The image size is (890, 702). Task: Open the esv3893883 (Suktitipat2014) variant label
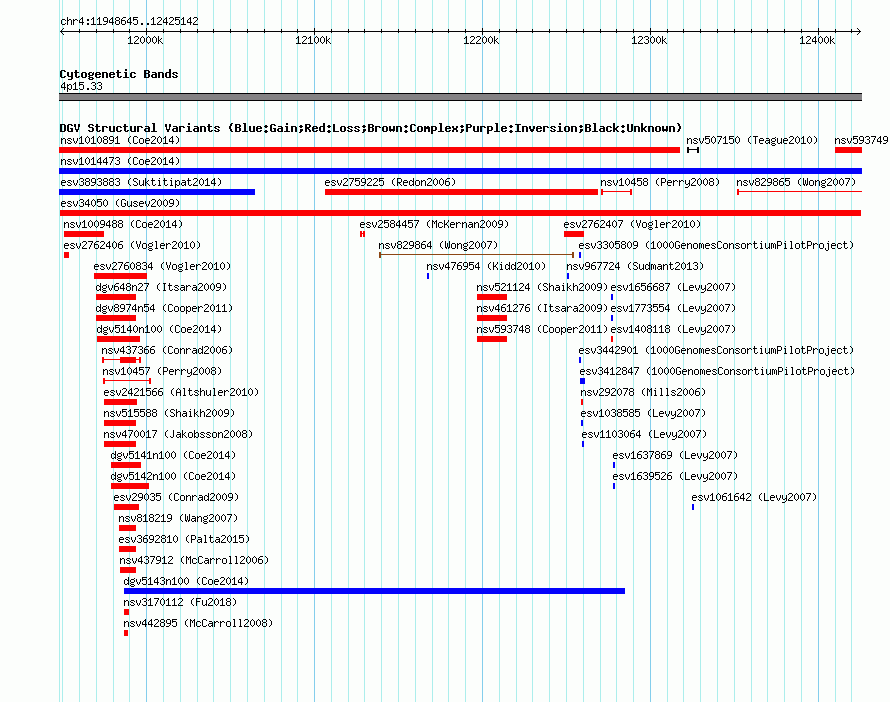tap(141, 182)
